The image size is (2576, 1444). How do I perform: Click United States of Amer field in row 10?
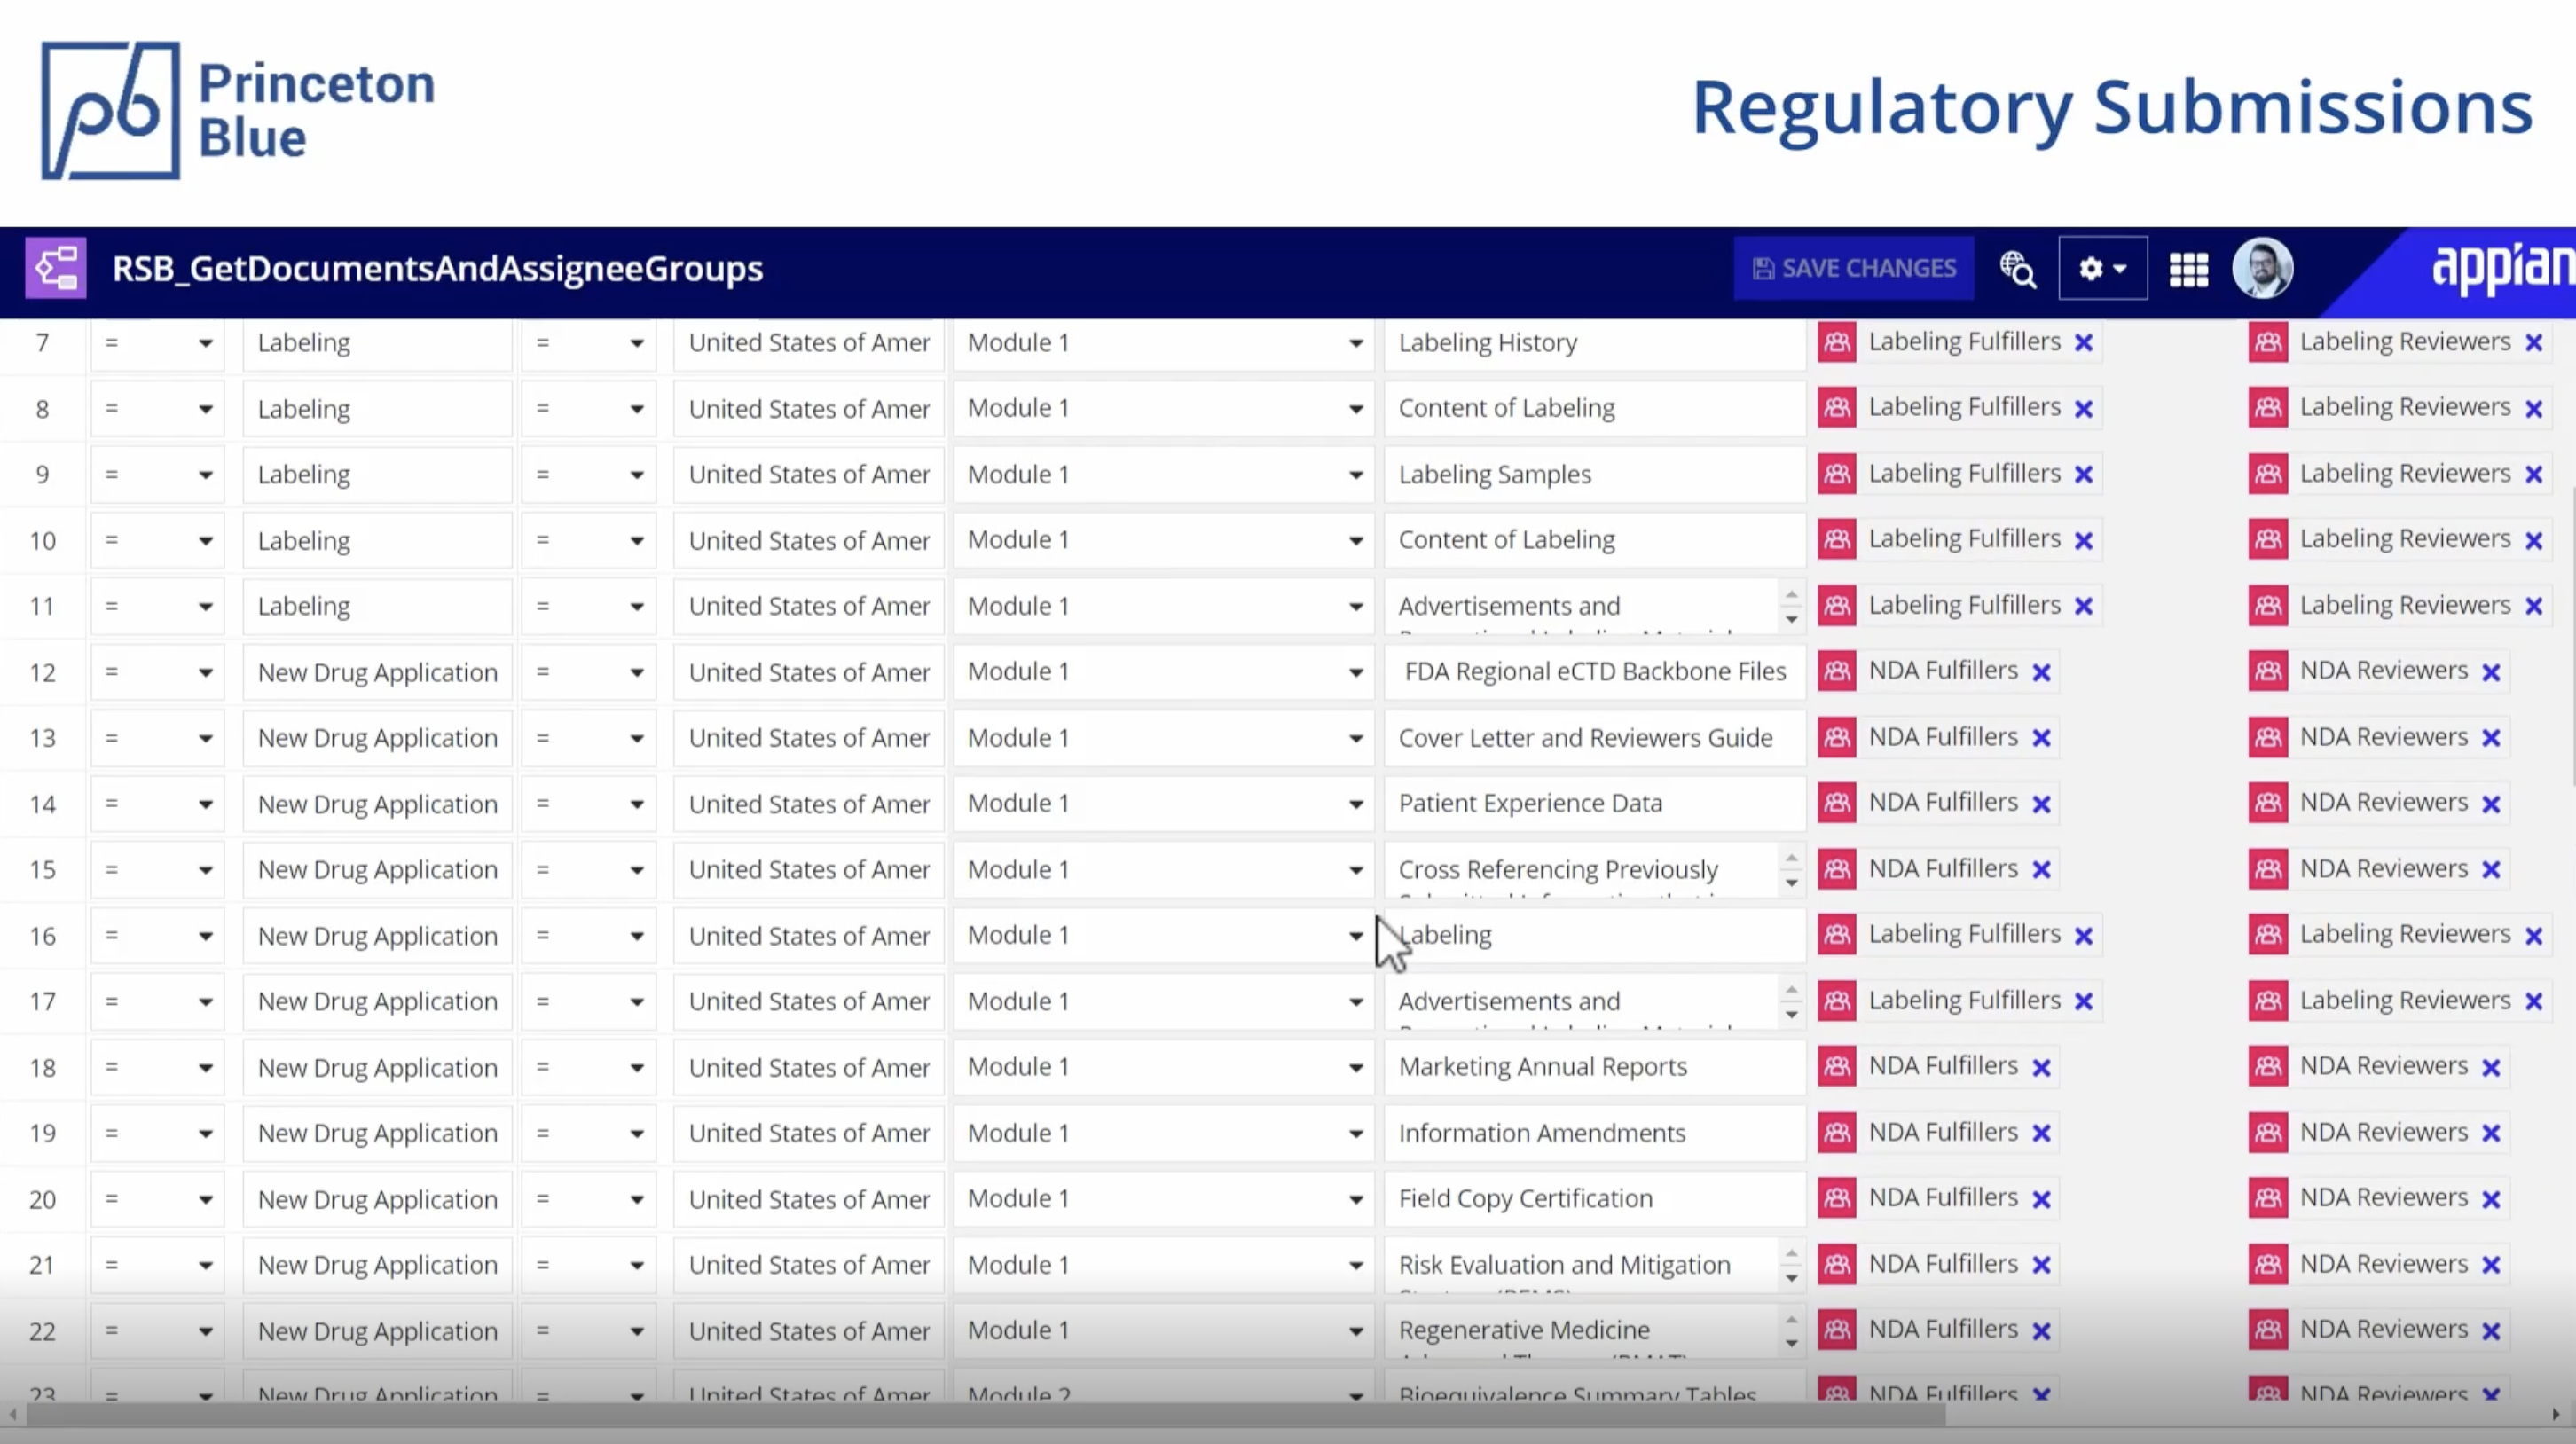tap(808, 540)
